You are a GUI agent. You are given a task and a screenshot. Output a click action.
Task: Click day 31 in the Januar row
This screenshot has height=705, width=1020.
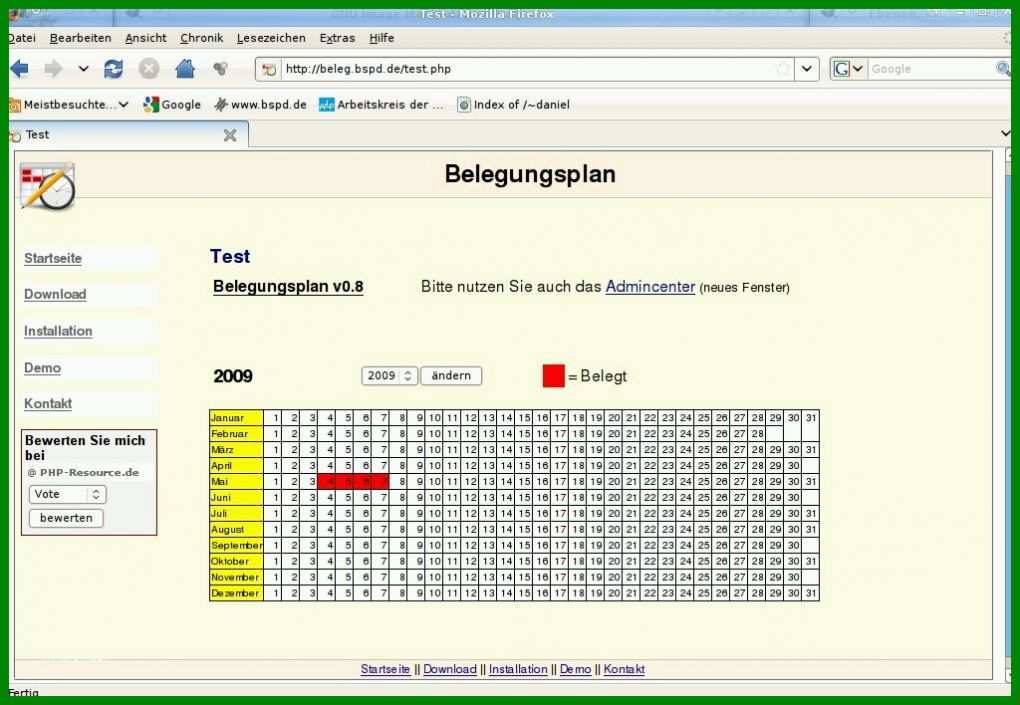pyautogui.click(x=811, y=418)
